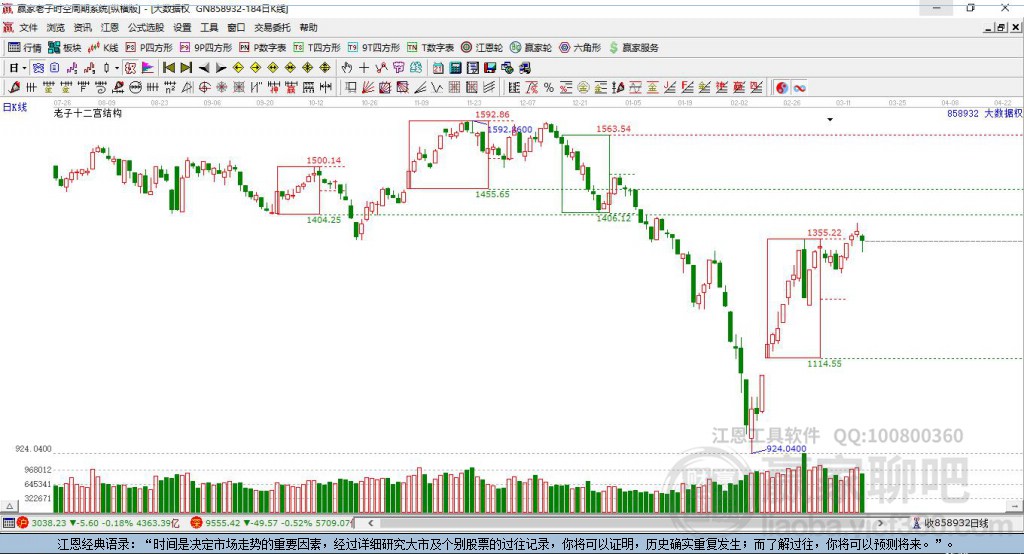Click the spiral tool icon
1024x554 pixels.
[100, 88]
